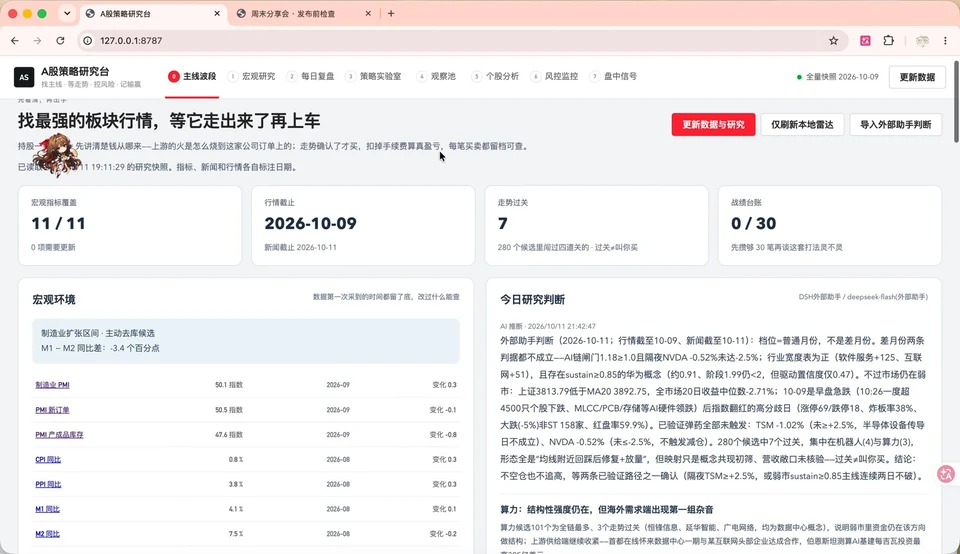Viewport: 960px width, 554px height.
Task: Click the red 更新数据与研究 button
Action: (713, 125)
